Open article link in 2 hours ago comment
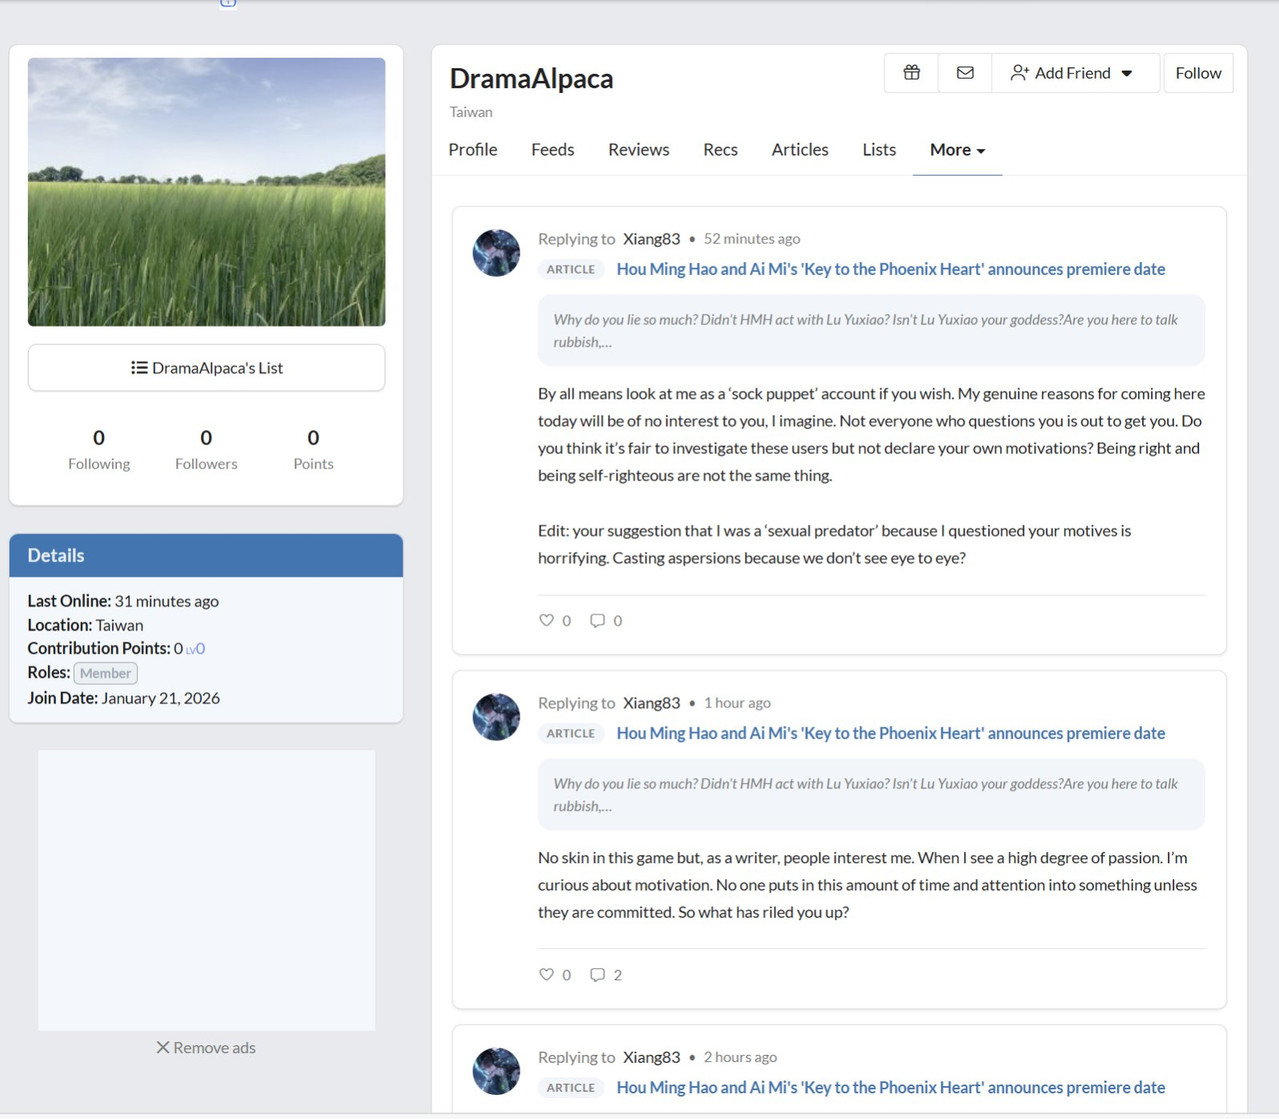The width and height of the screenshot is (1279, 1119). click(x=890, y=1087)
